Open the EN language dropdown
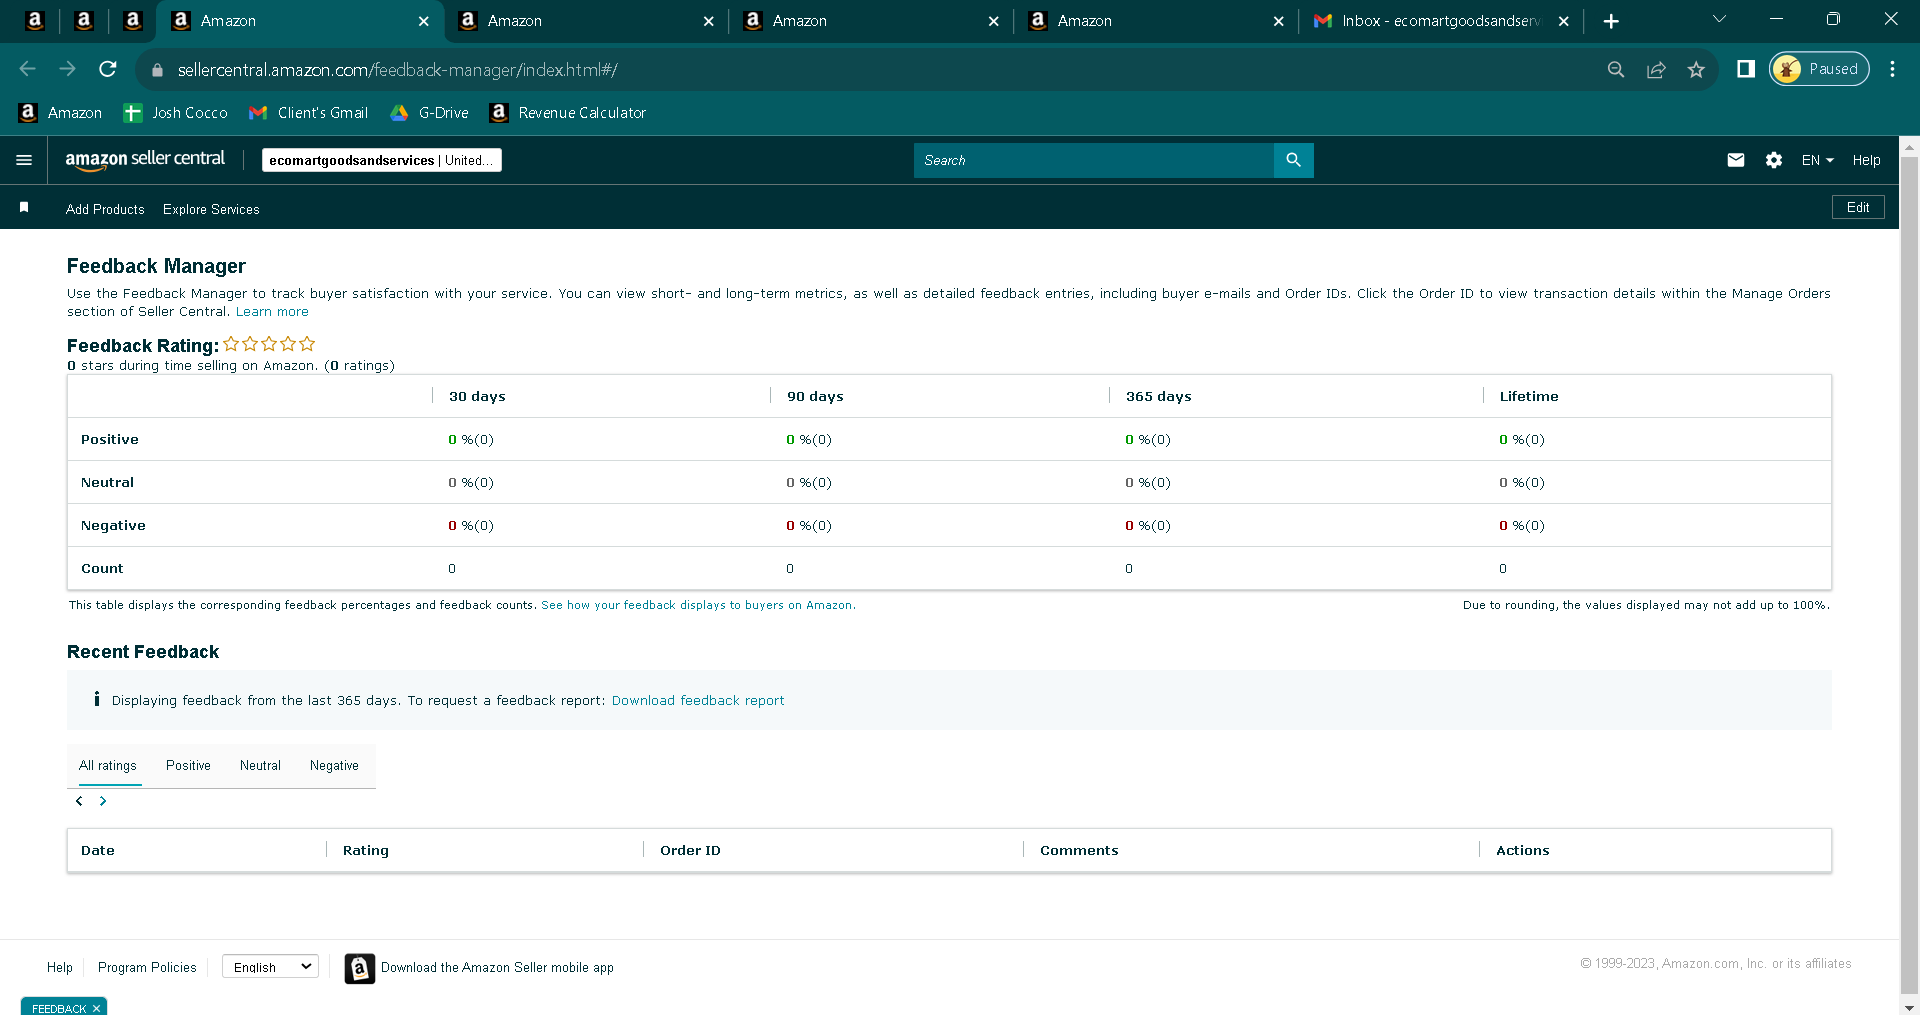 point(1818,160)
